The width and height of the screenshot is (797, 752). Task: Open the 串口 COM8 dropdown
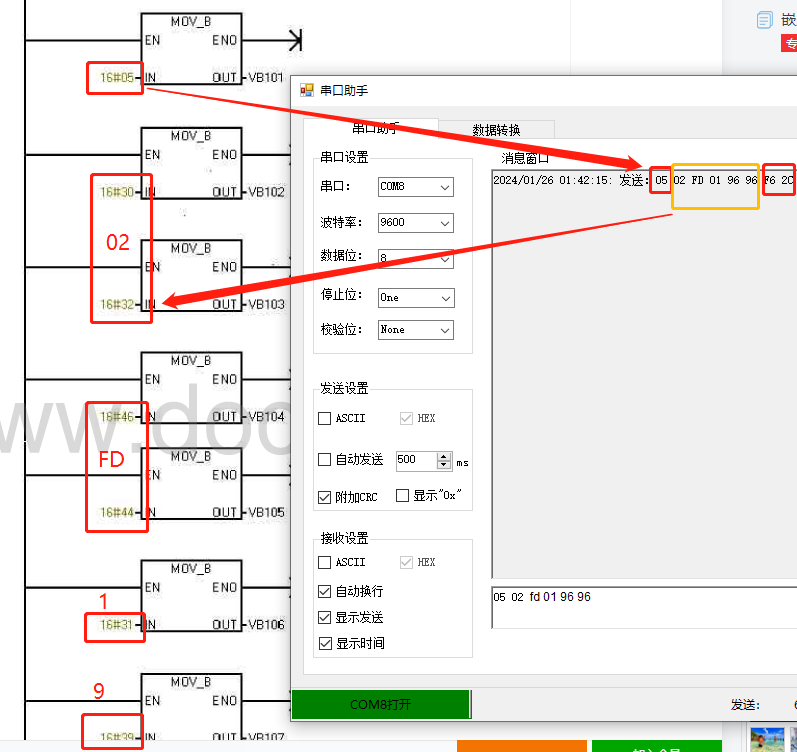pos(415,187)
